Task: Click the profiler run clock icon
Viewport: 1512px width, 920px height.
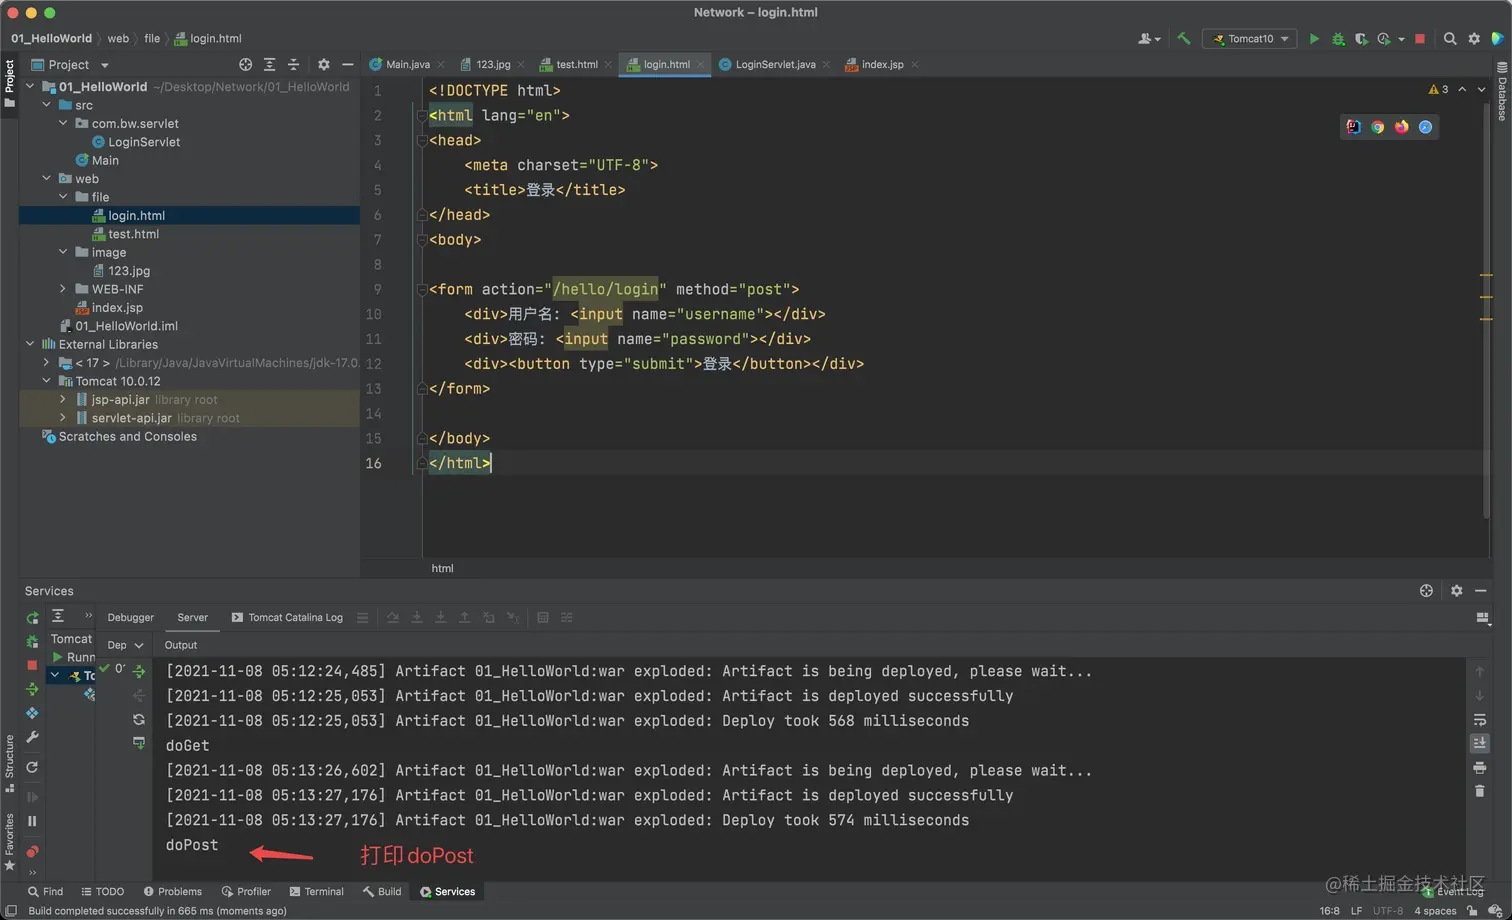Action: coord(1384,39)
